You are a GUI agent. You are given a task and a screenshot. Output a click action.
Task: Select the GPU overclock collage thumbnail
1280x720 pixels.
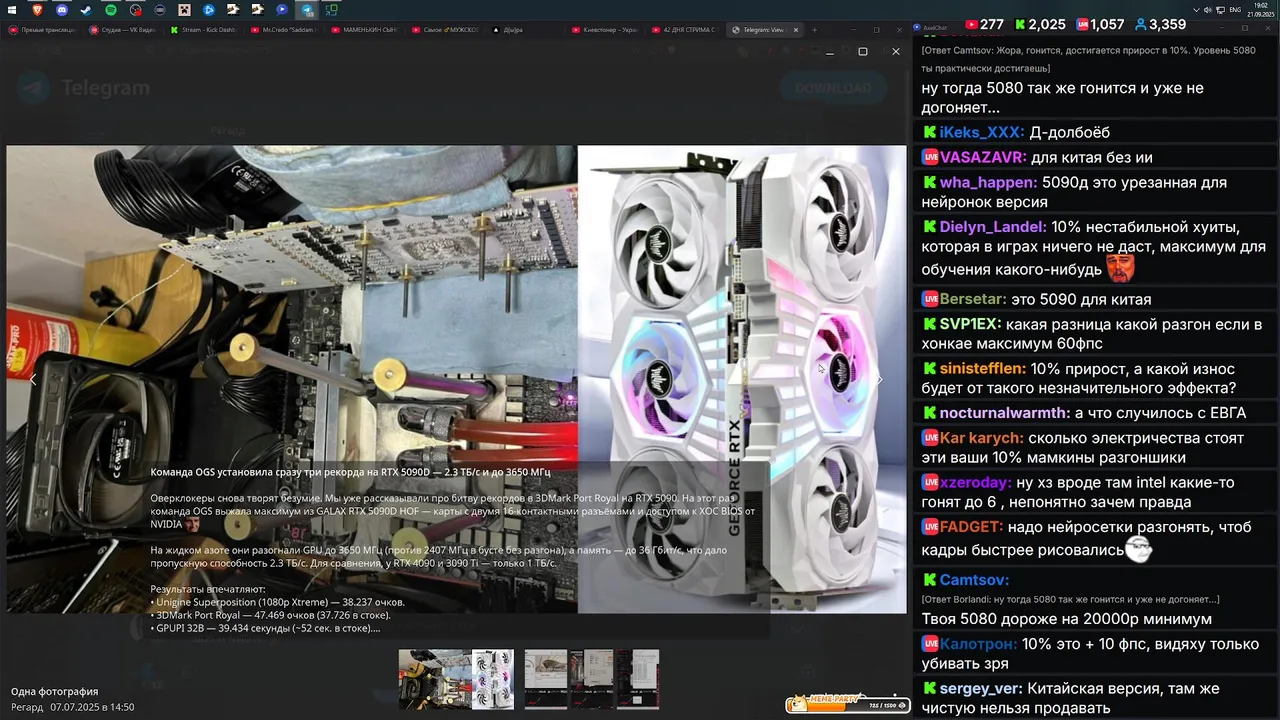pos(456,679)
